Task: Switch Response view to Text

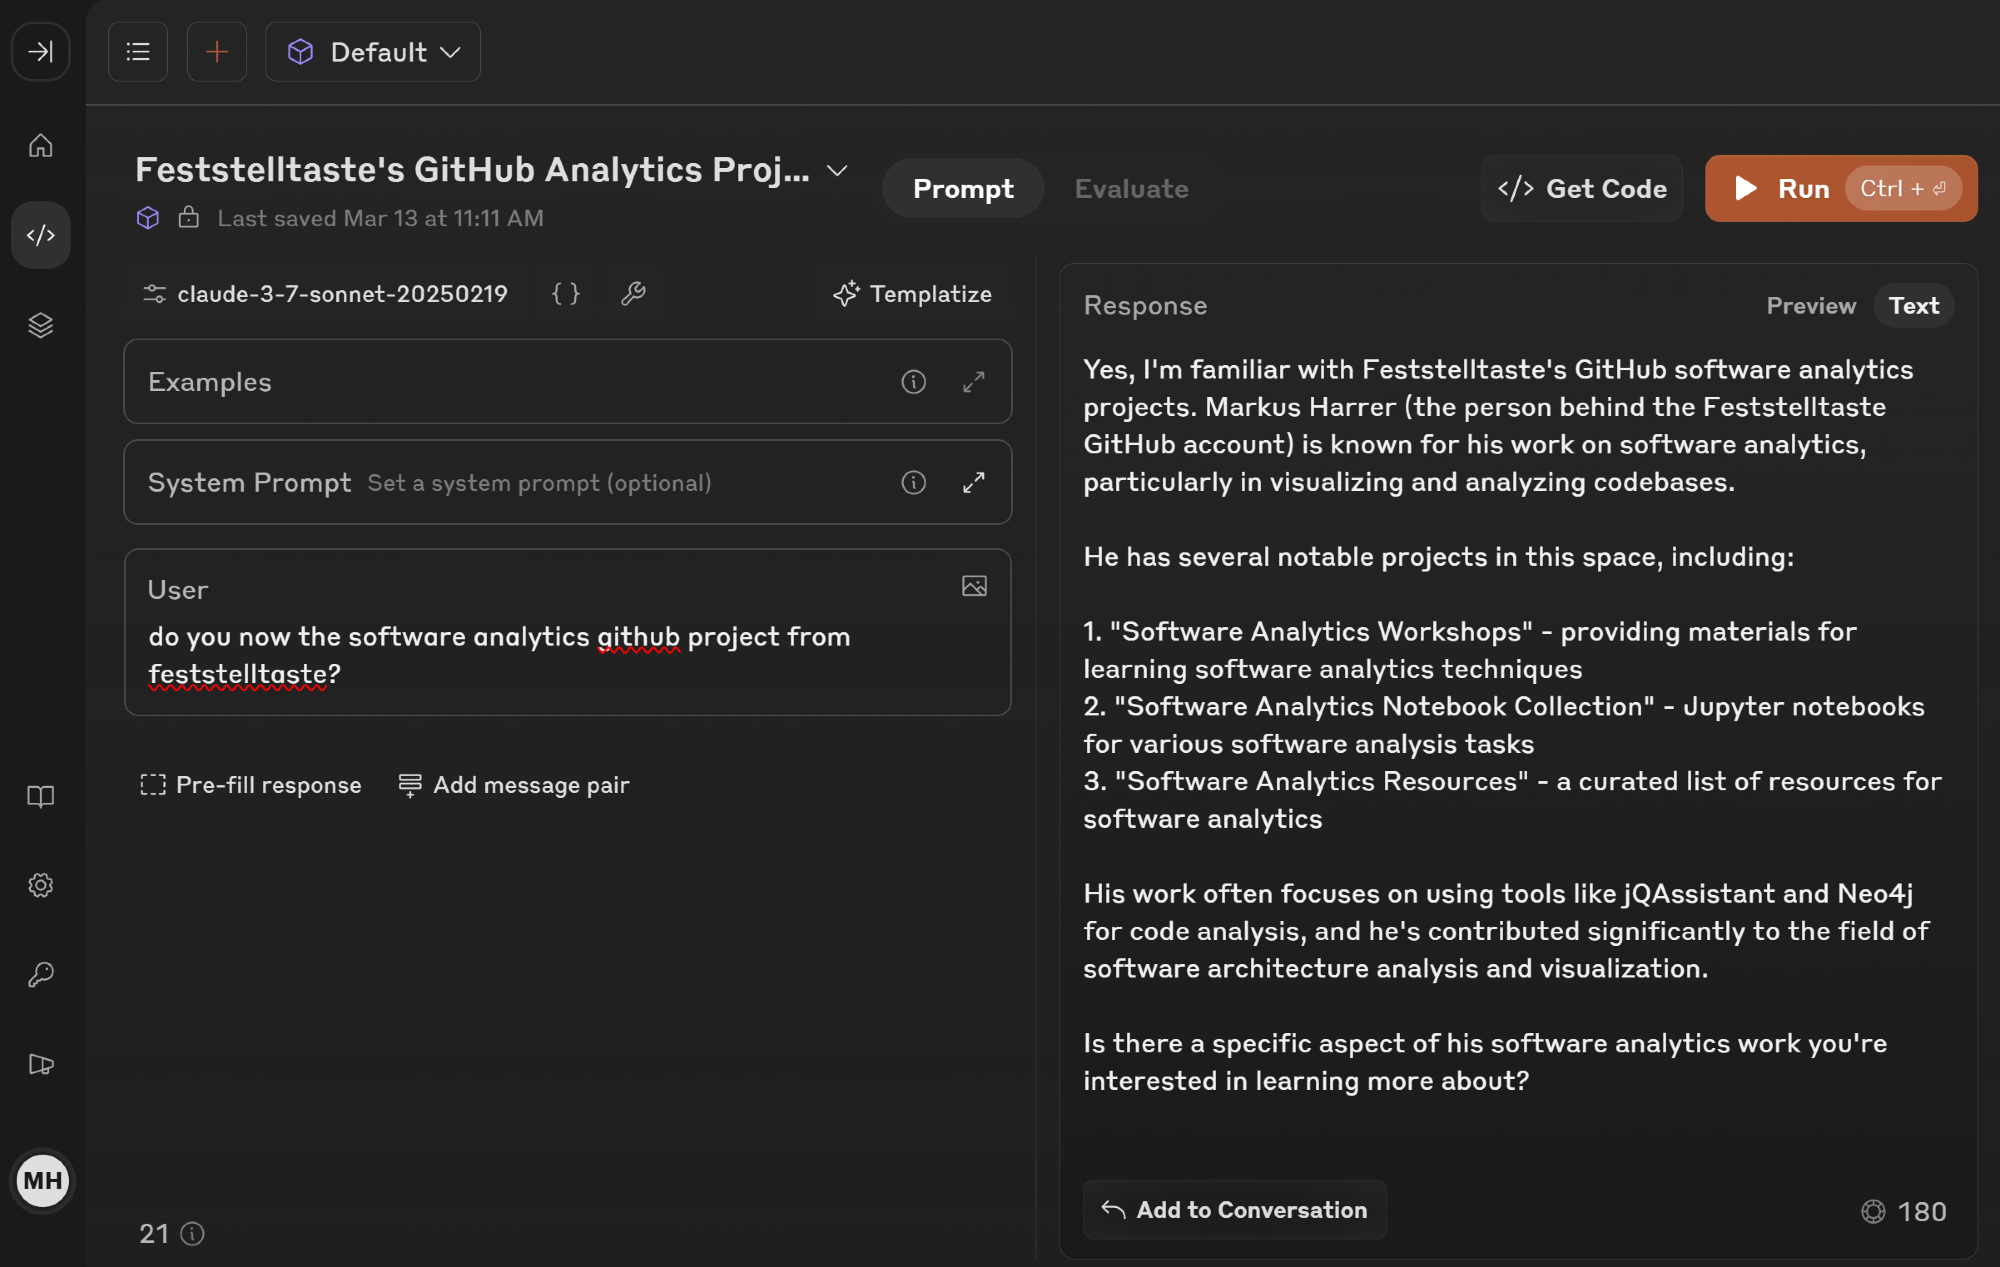Action: (x=1913, y=306)
